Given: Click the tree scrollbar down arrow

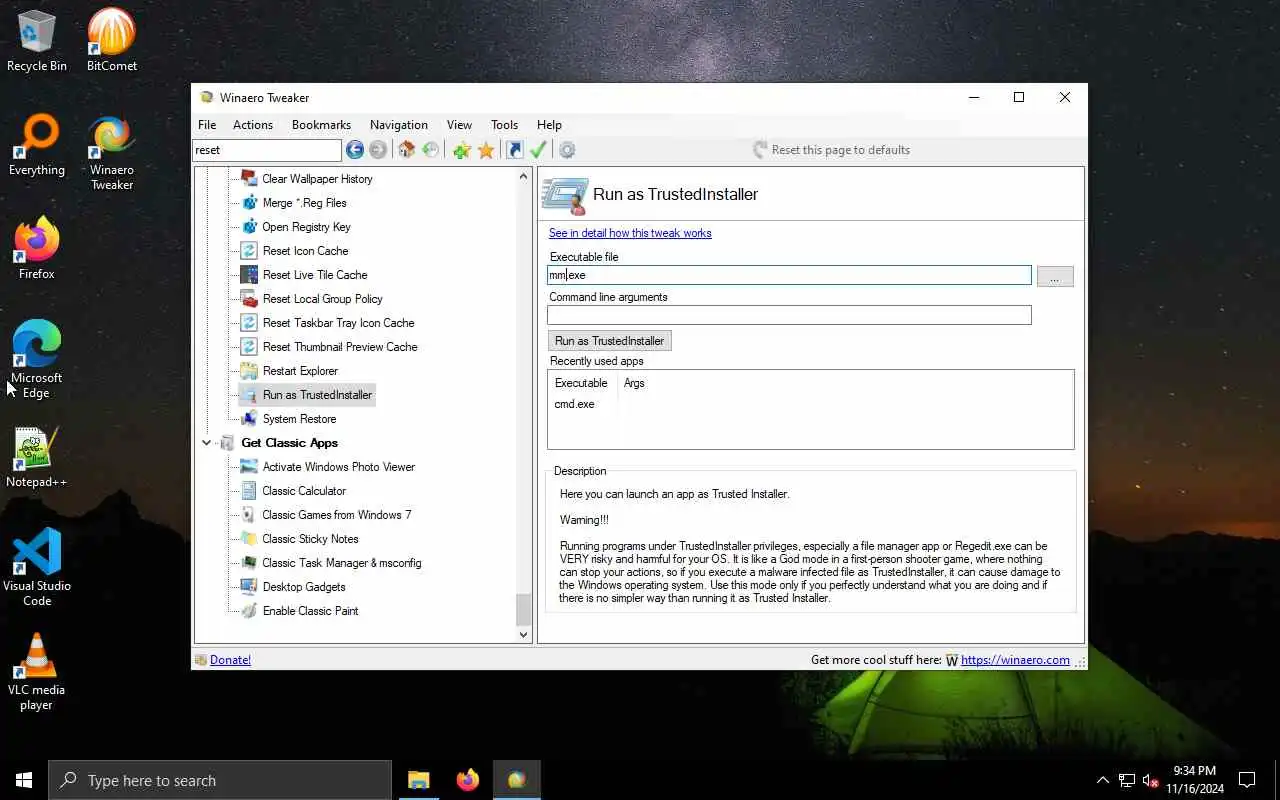Looking at the screenshot, I should (x=523, y=634).
